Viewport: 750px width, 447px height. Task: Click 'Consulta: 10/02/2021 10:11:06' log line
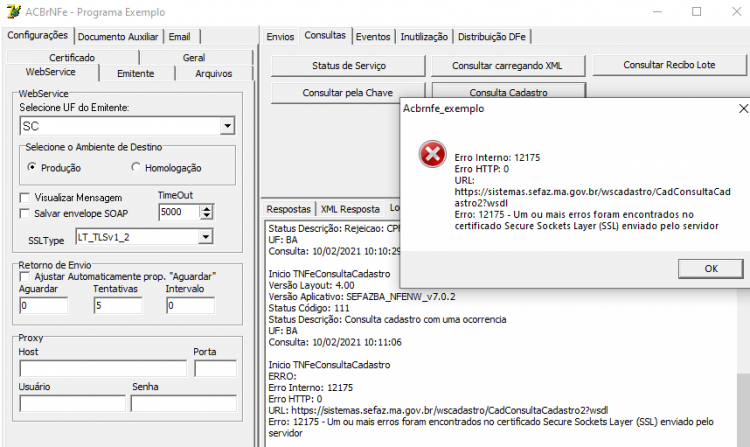coord(335,342)
